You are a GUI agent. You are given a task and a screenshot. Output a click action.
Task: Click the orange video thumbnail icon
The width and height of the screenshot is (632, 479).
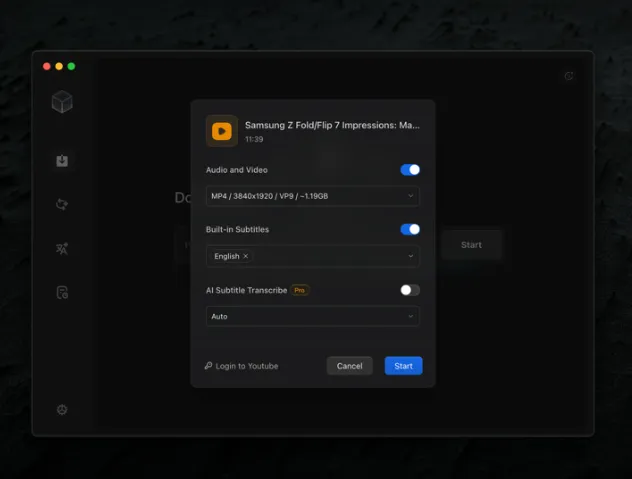[x=221, y=131]
